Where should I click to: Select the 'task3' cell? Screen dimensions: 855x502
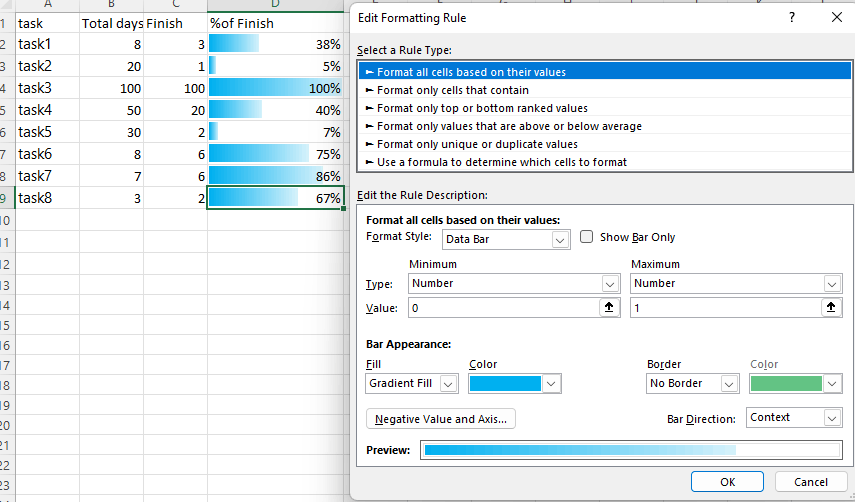click(47, 88)
